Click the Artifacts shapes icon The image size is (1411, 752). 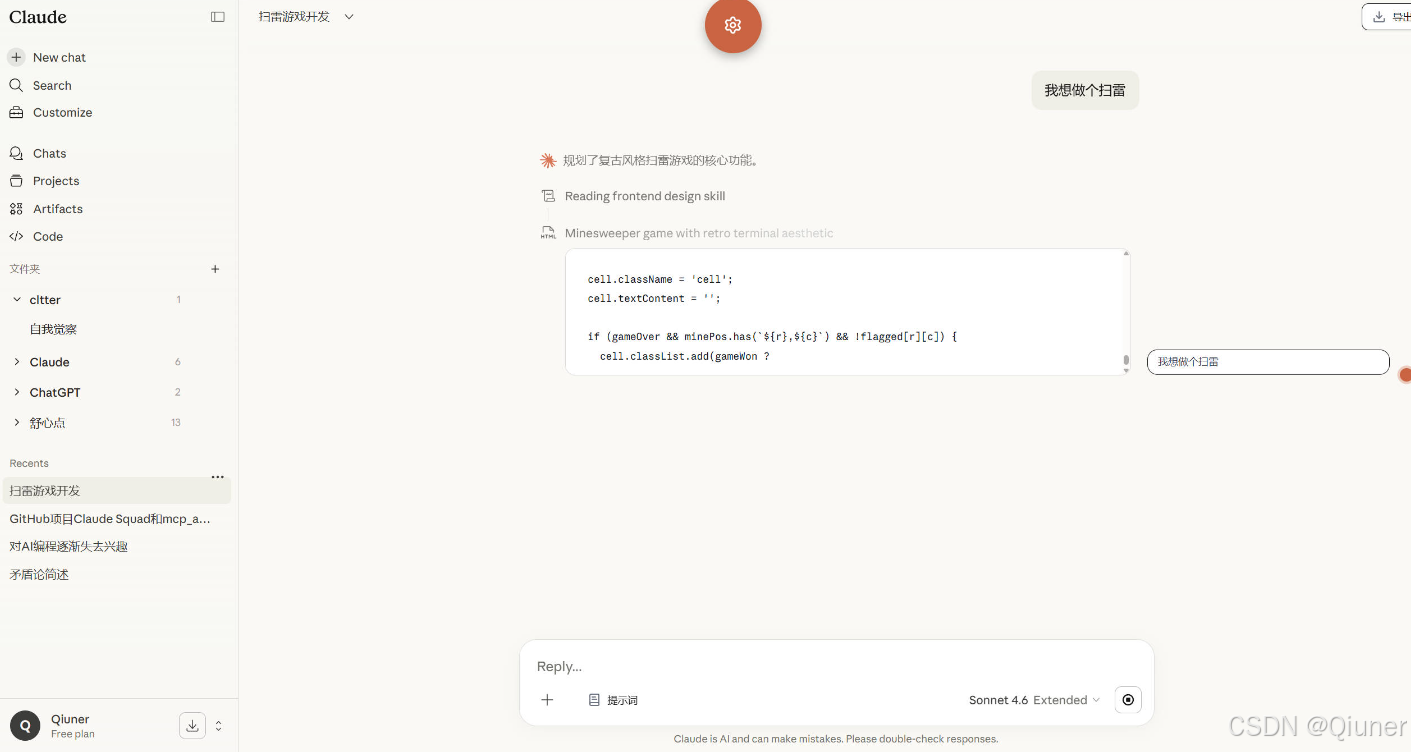[16, 209]
